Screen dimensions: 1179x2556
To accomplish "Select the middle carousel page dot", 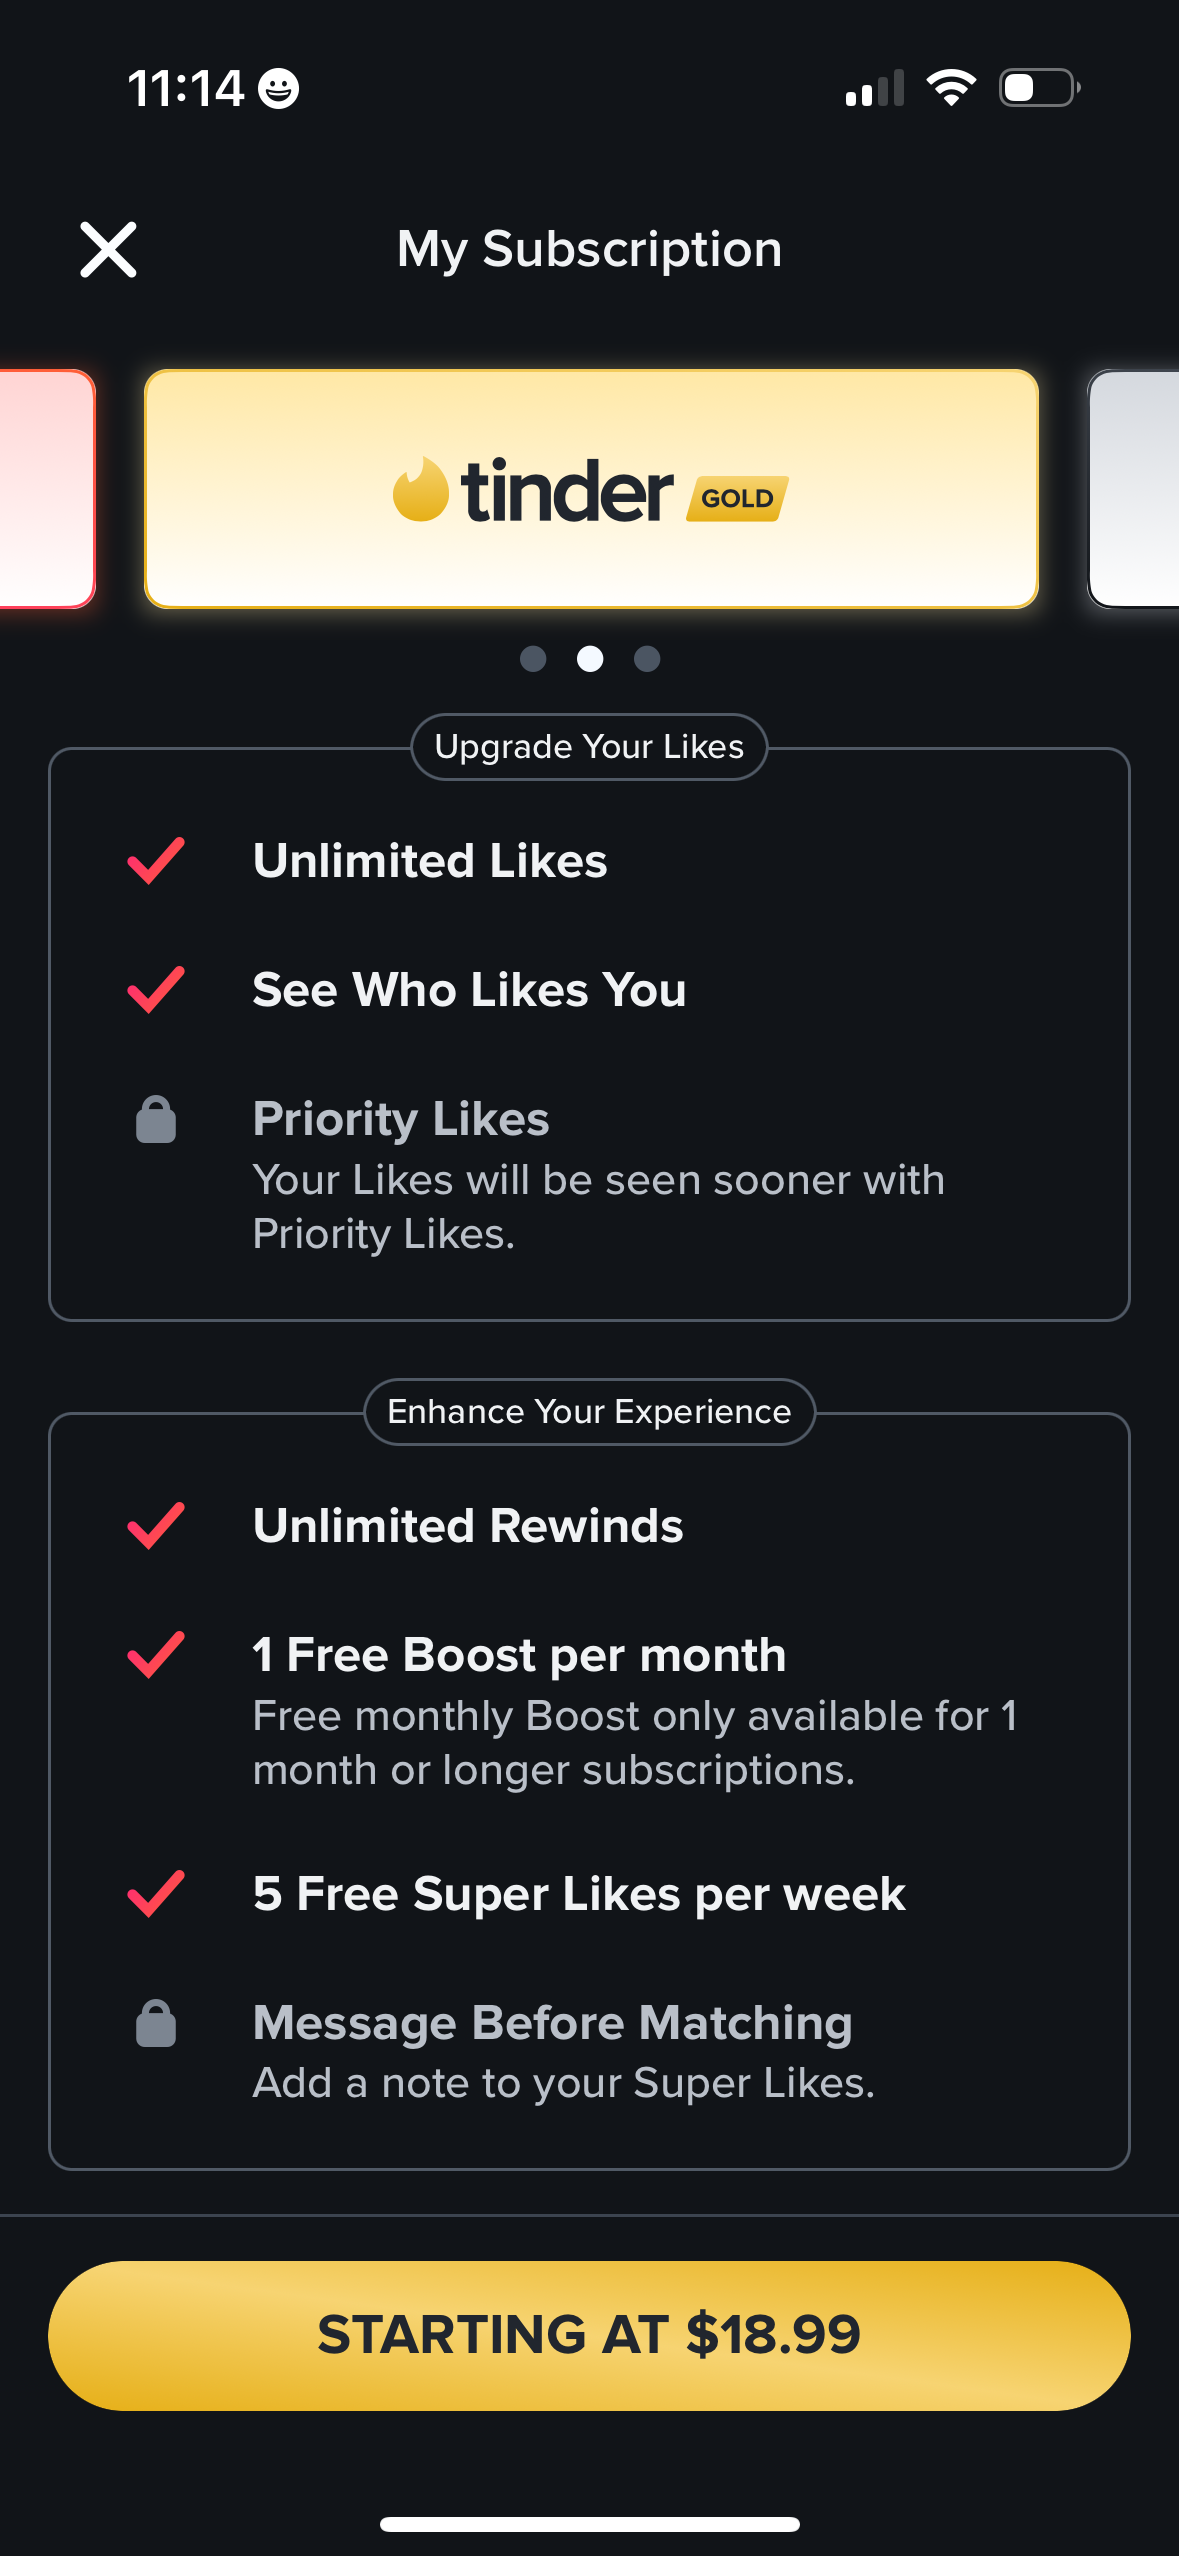I will tap(590, 659).
